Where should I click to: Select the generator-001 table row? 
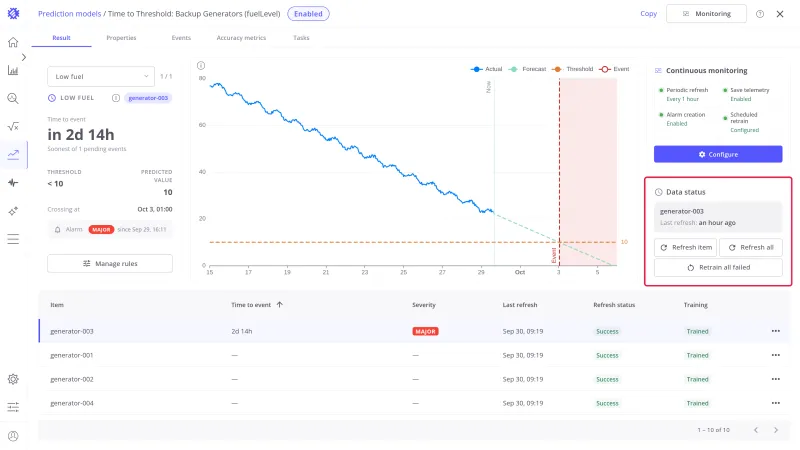coord(414,355)
